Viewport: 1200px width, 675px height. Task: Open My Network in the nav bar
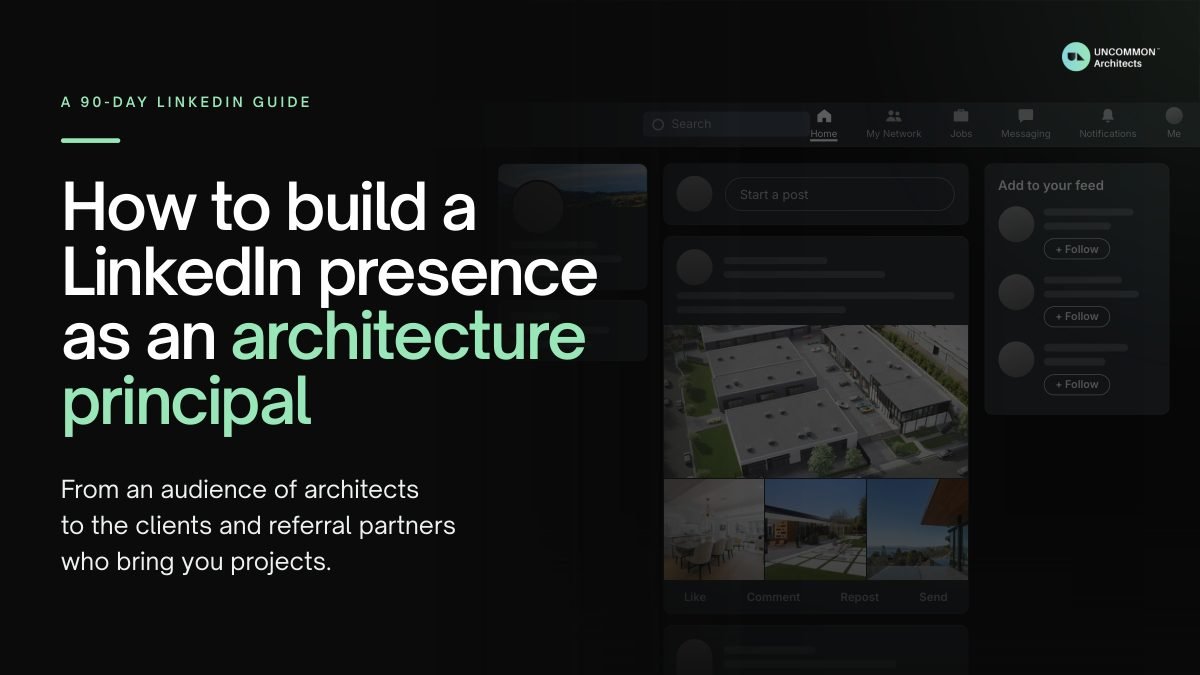coord(894,124)
